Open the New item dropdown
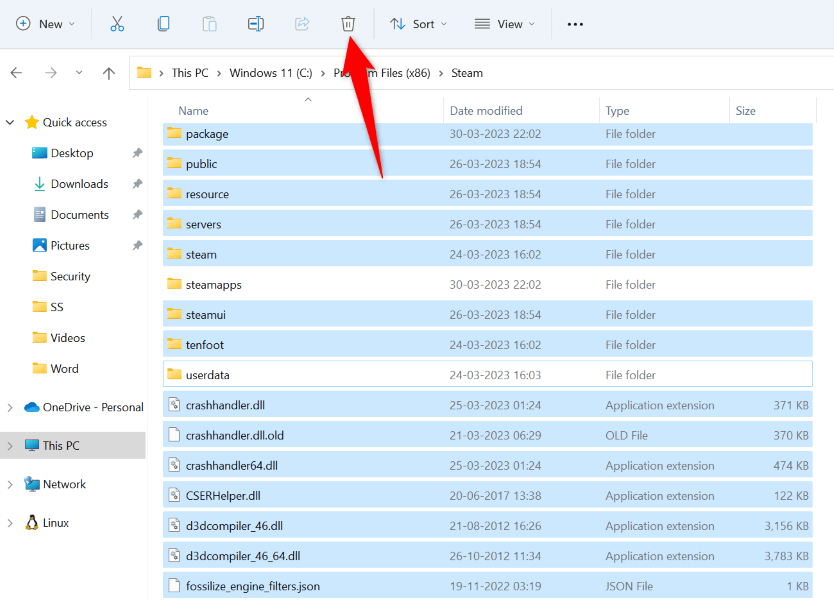The height and width of the screenshot is (600, 834). [x=46, y=24]
